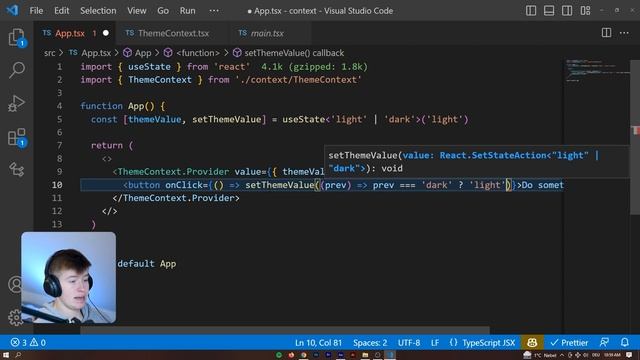Open the Explorer view in activity bar

pos(16,38)
